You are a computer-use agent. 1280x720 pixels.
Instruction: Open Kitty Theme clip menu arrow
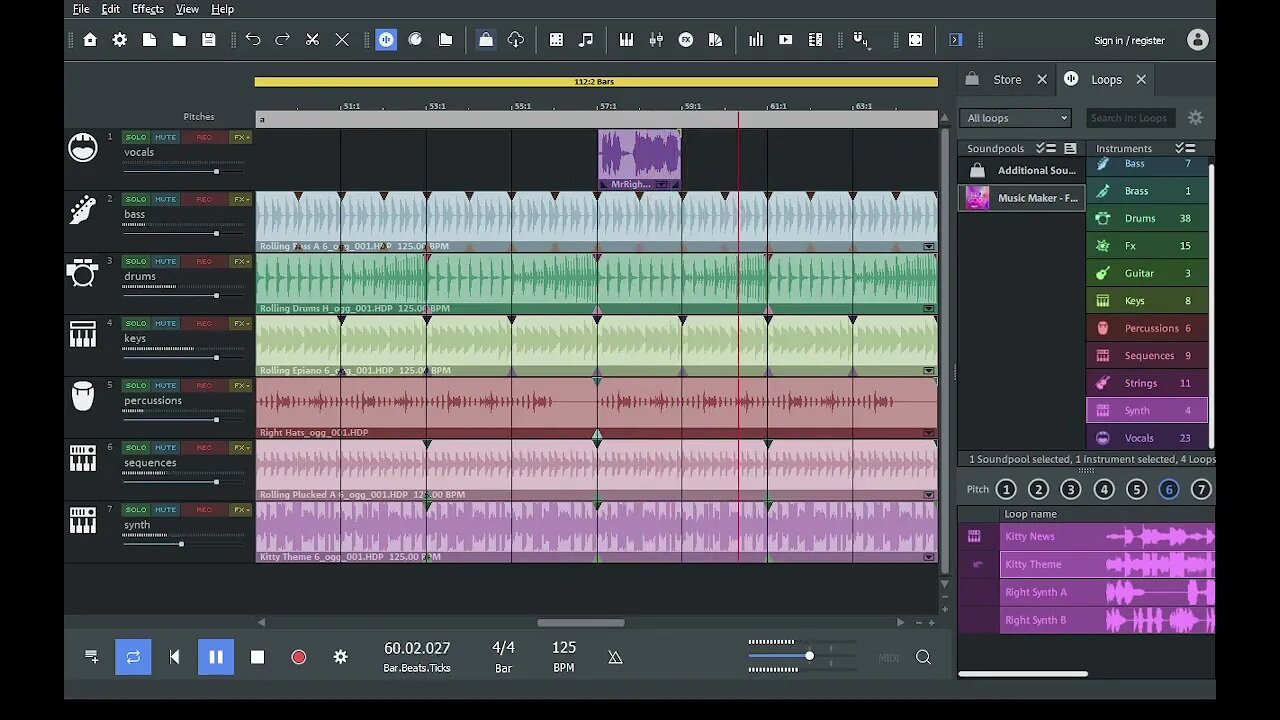tap(929, 556)
